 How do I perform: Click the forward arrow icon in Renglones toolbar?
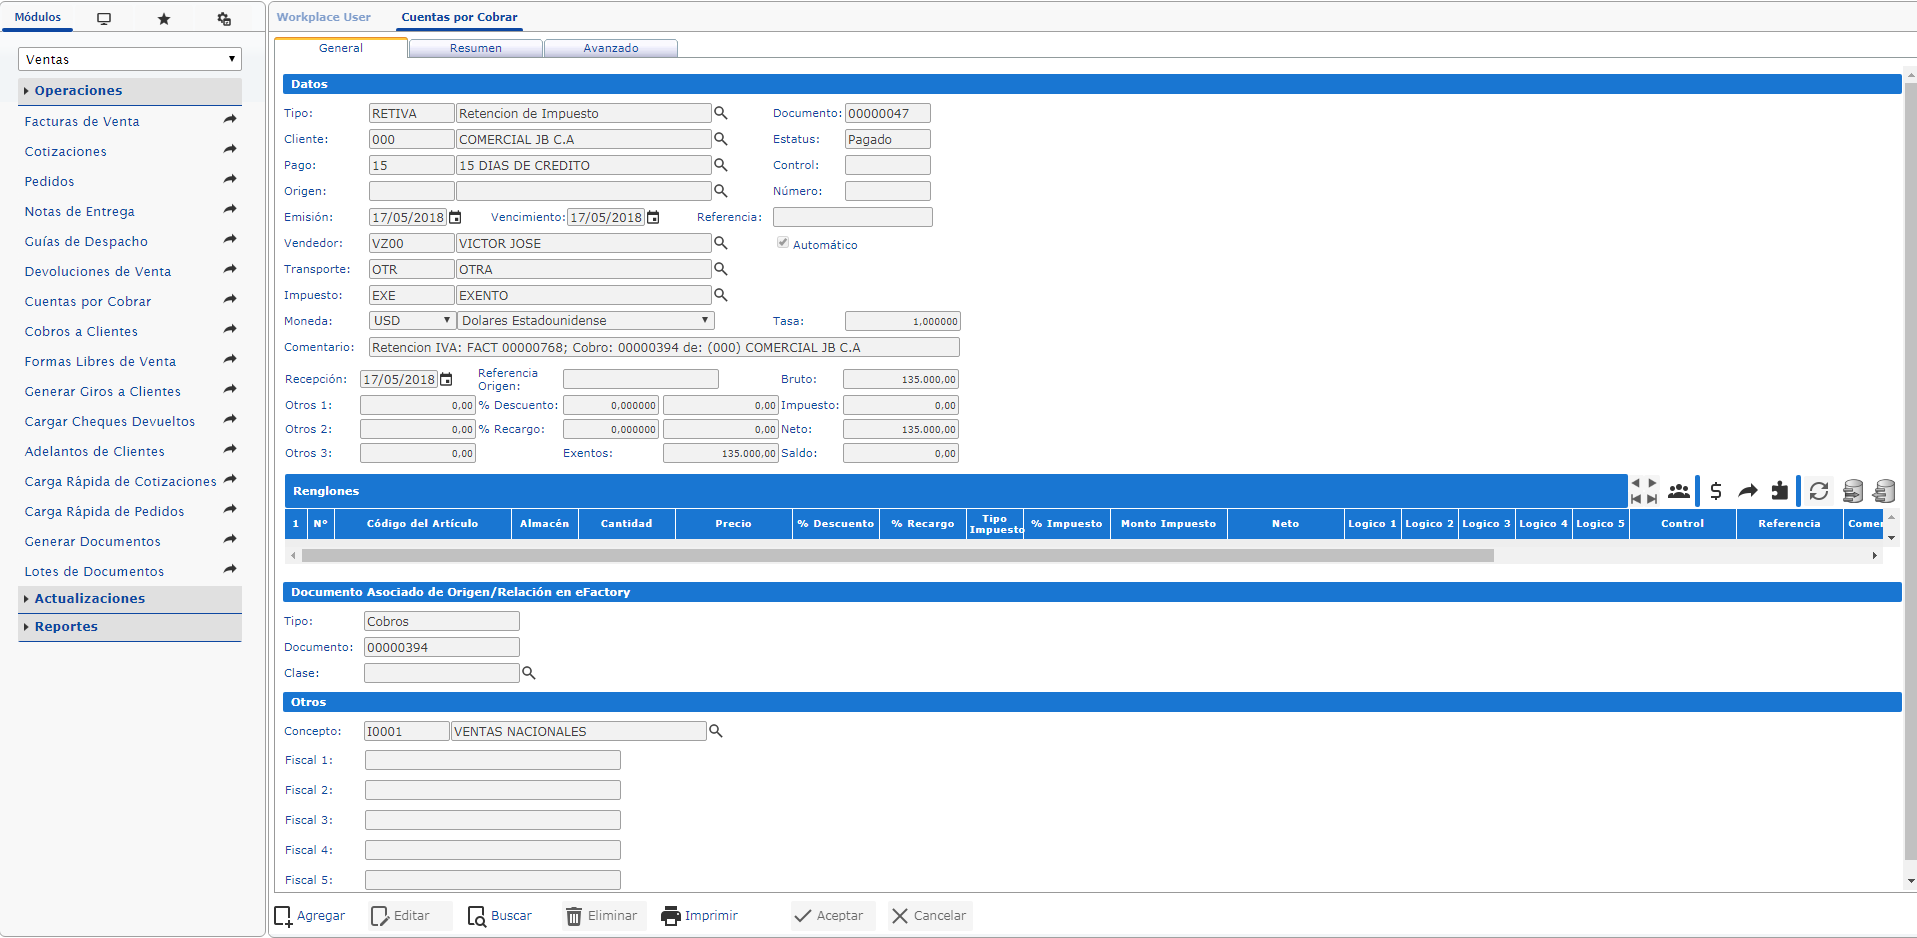pos(1747,491)
